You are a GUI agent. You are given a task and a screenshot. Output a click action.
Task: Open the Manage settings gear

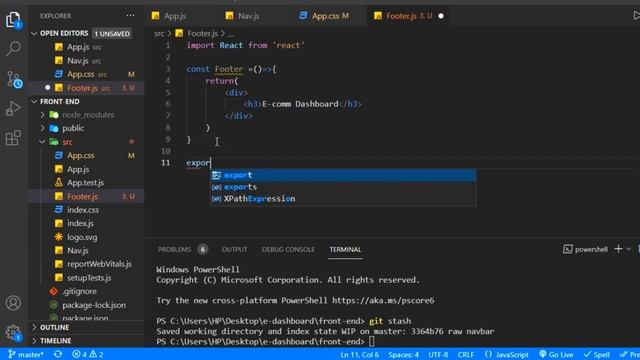tap(13, 333)
